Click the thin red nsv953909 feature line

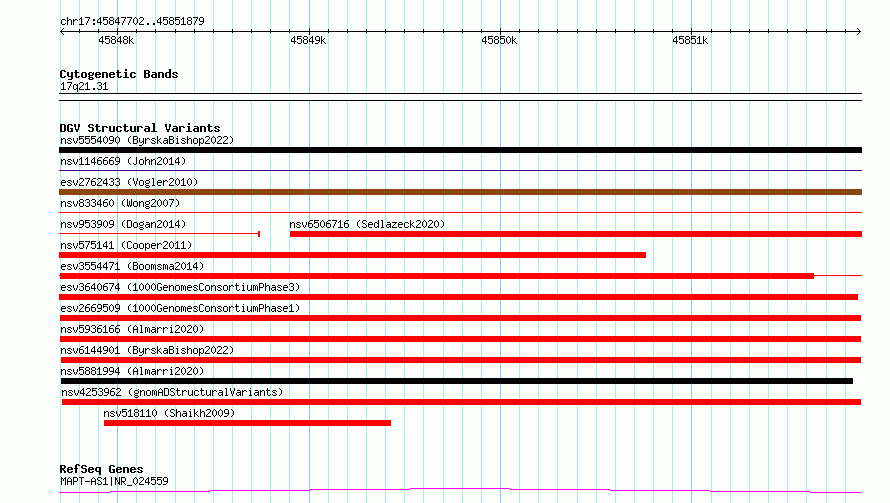pos(159,233)
